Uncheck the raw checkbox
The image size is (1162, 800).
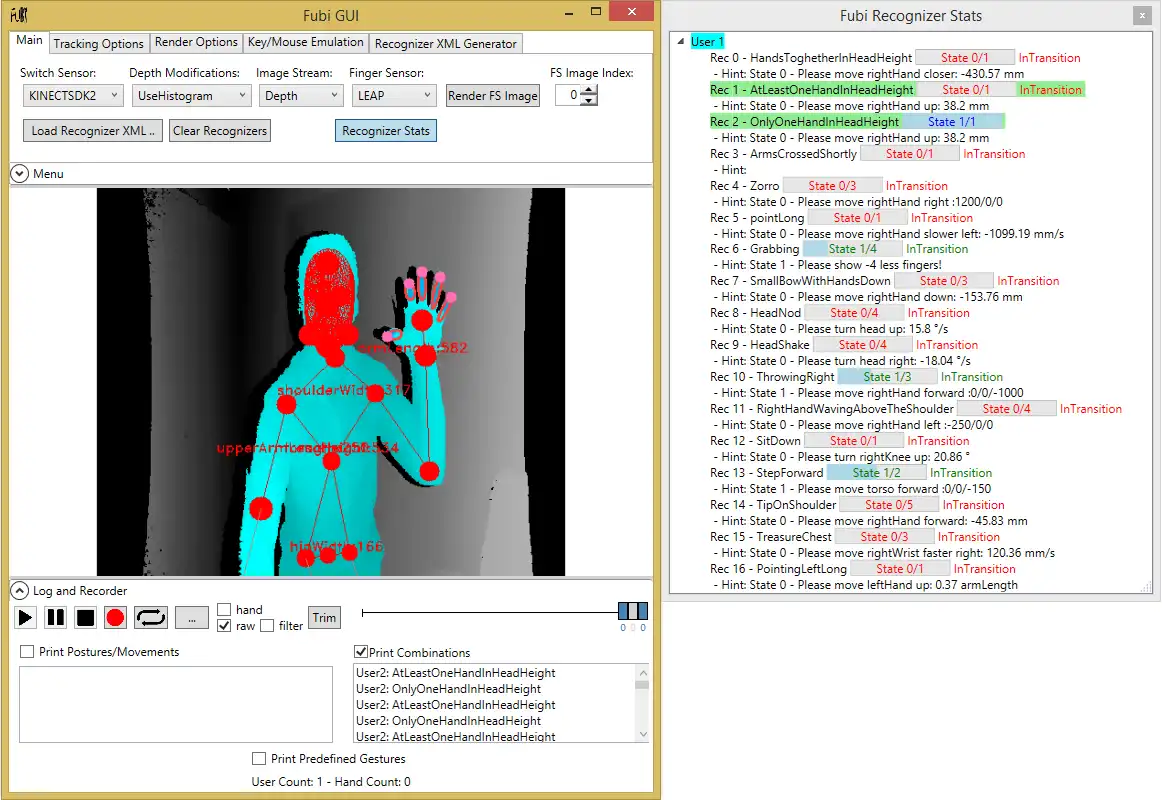click(x=224, y=626)
